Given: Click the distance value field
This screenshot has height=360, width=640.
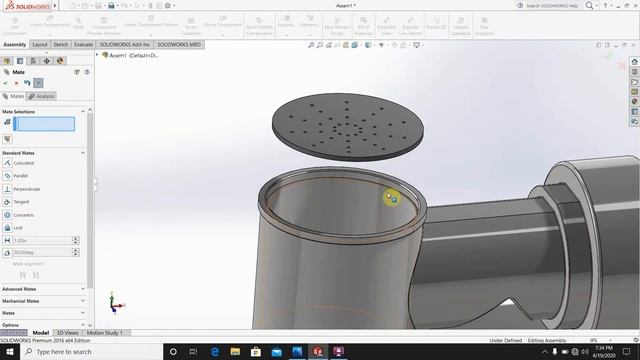Looking at the screenshot, I should tap(42, 240).
